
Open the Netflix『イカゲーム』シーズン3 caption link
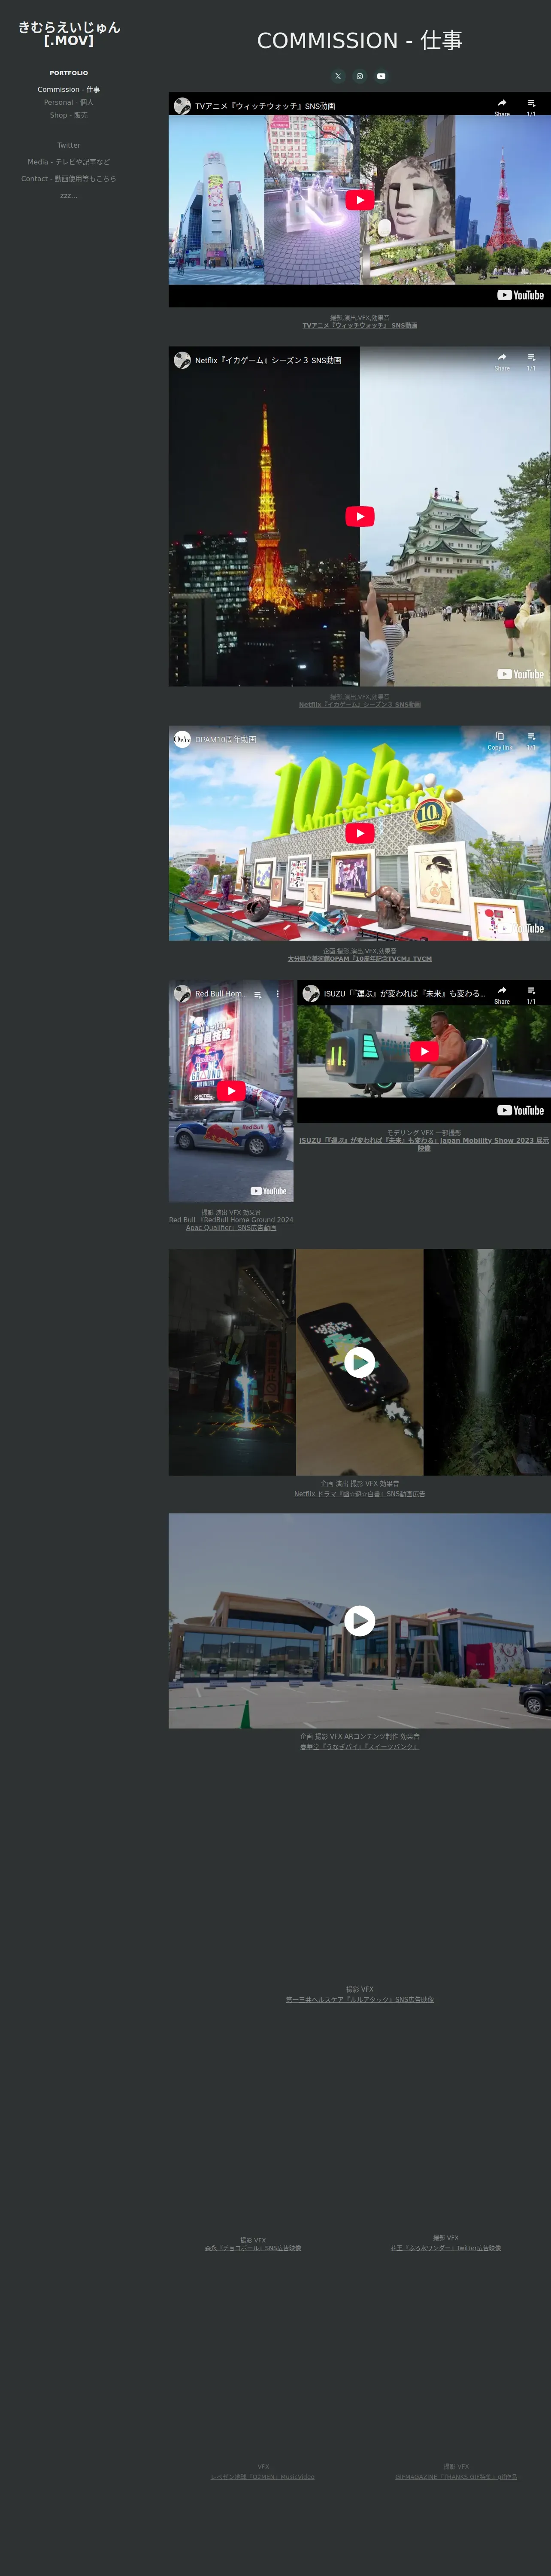pyautogui.click(x=360, y=704)
